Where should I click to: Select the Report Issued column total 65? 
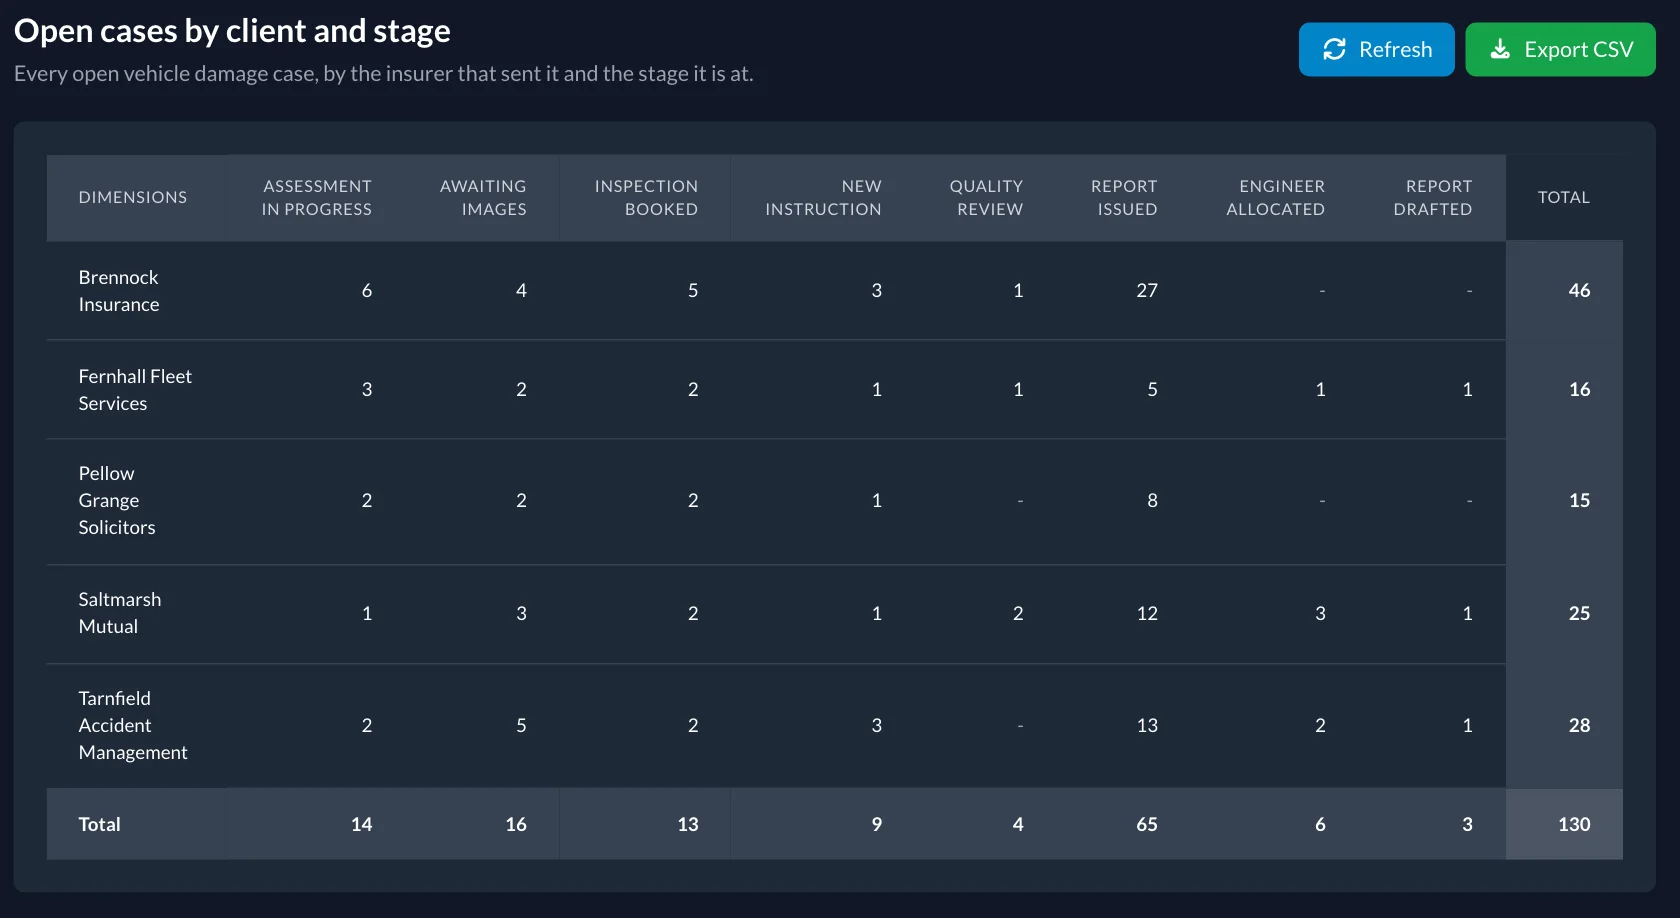tap(1147, 824)
